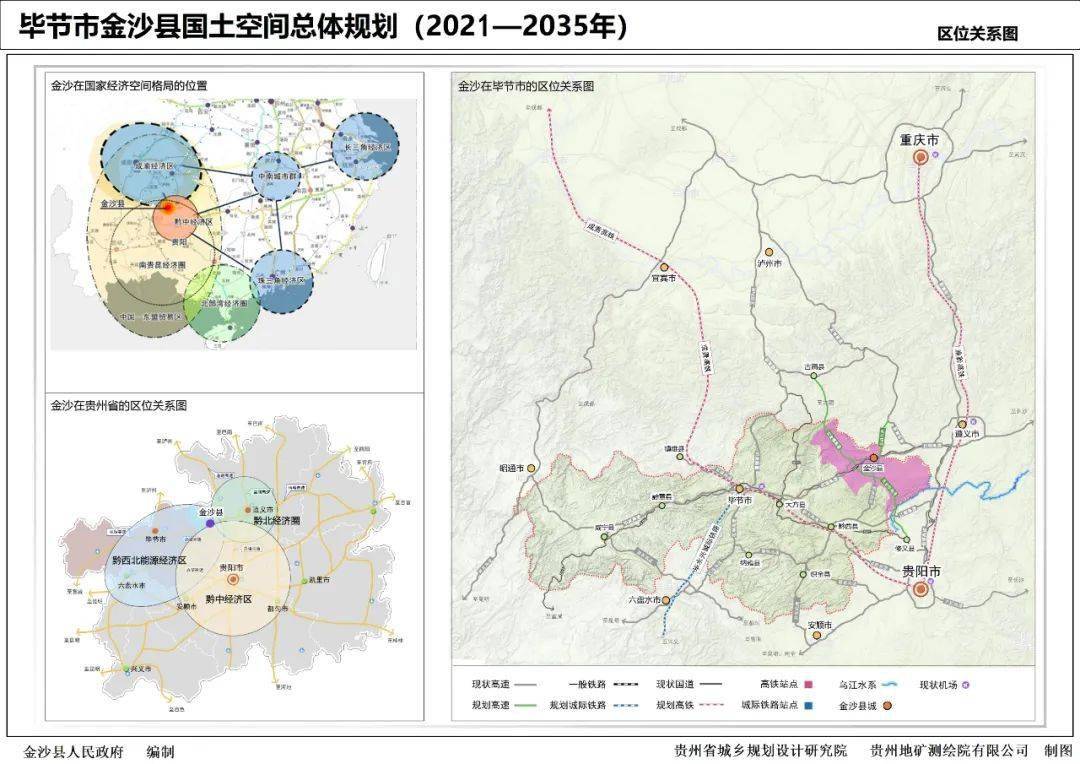Image resolution: width=1080 pixels, height=764 pixels.
Task: Click the 金沙县人民政府 footer text
Action: 73,752
